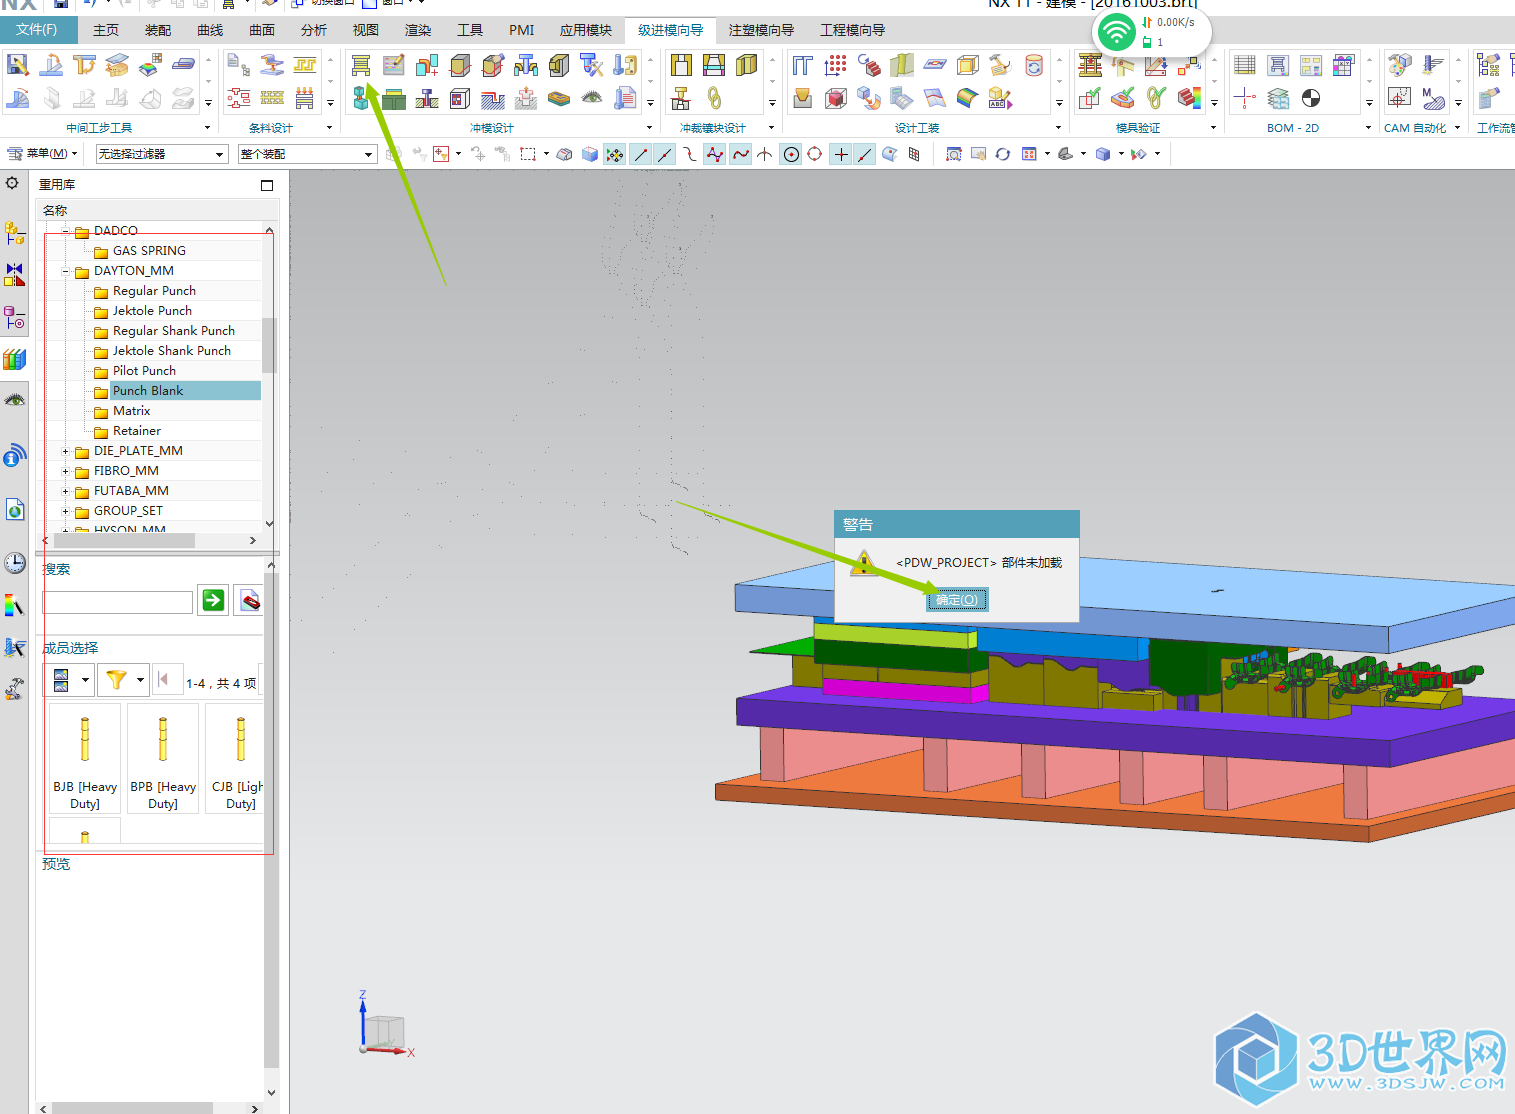This screenshot has height=1114, width=1515.
Task: Open the 整个装配 scope dropdown
Action: pyautogui.click(x=307, y=154)
